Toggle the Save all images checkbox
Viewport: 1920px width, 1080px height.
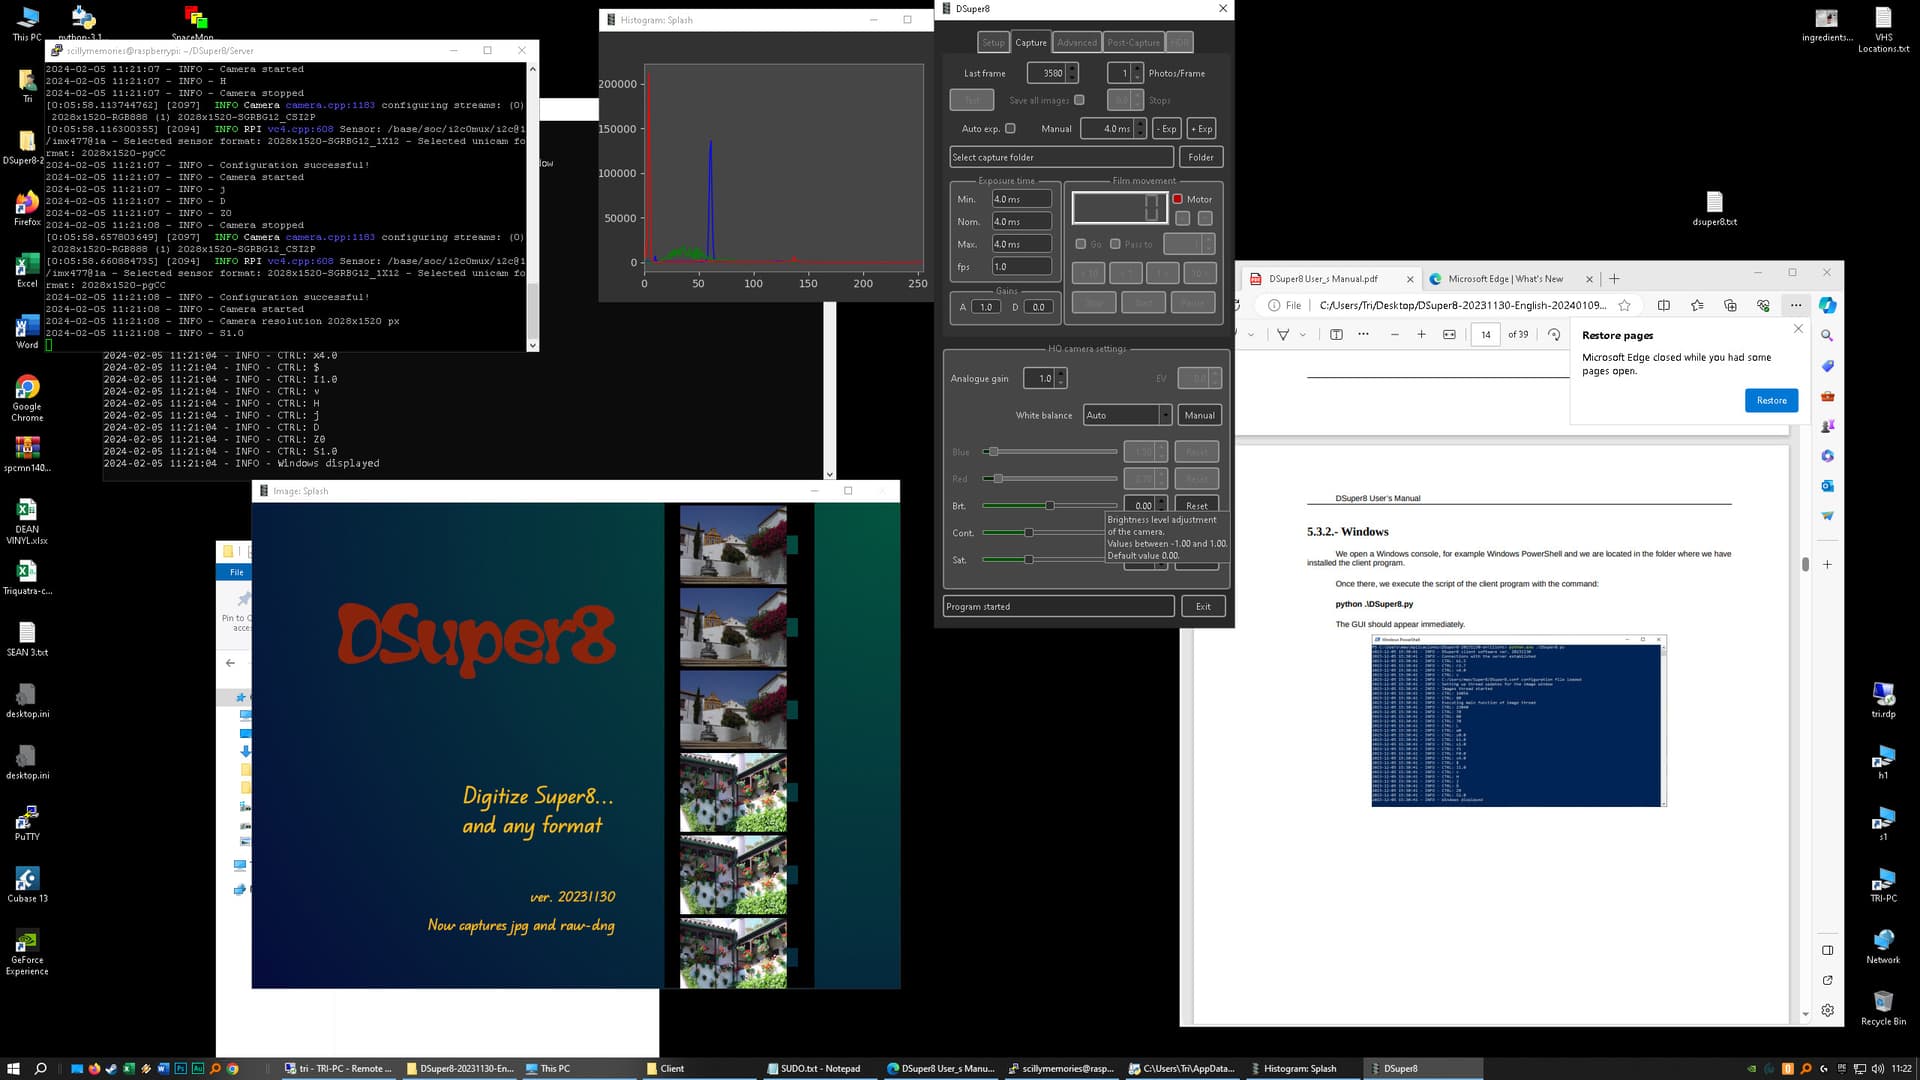click(1079, 100)
